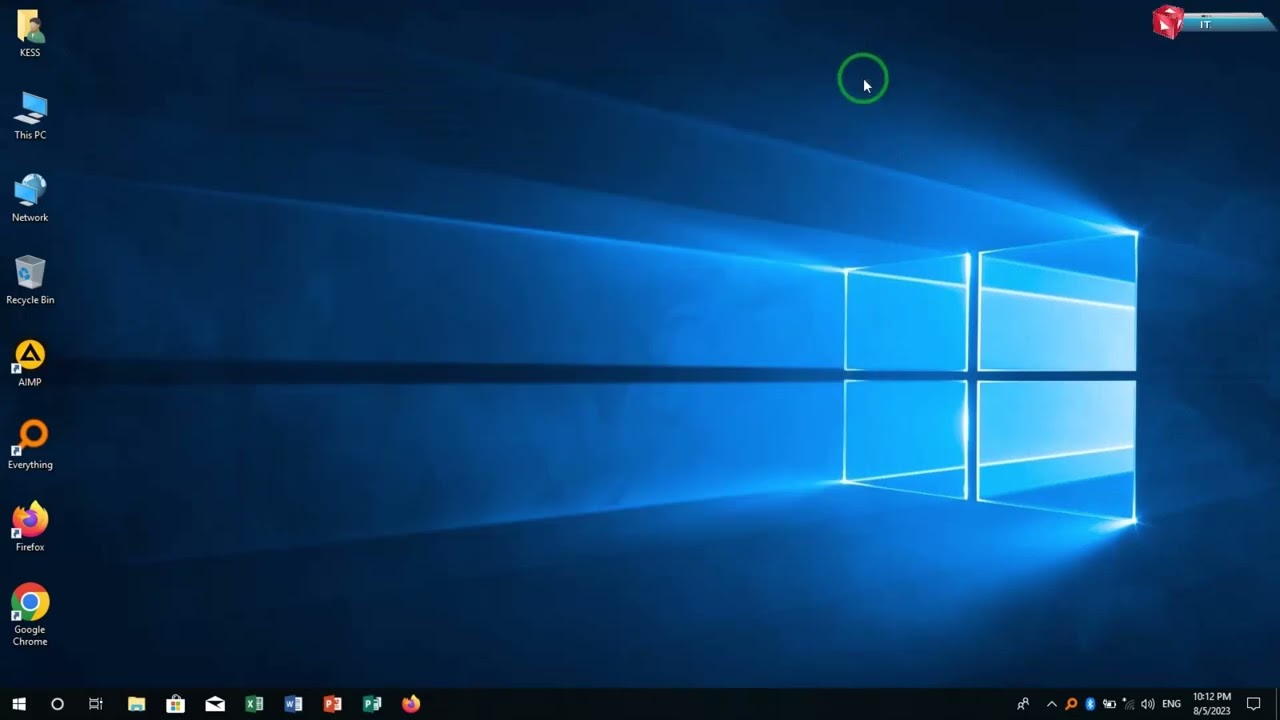
Task: Select the Recycle Bin icon
Action: point(30,279)
